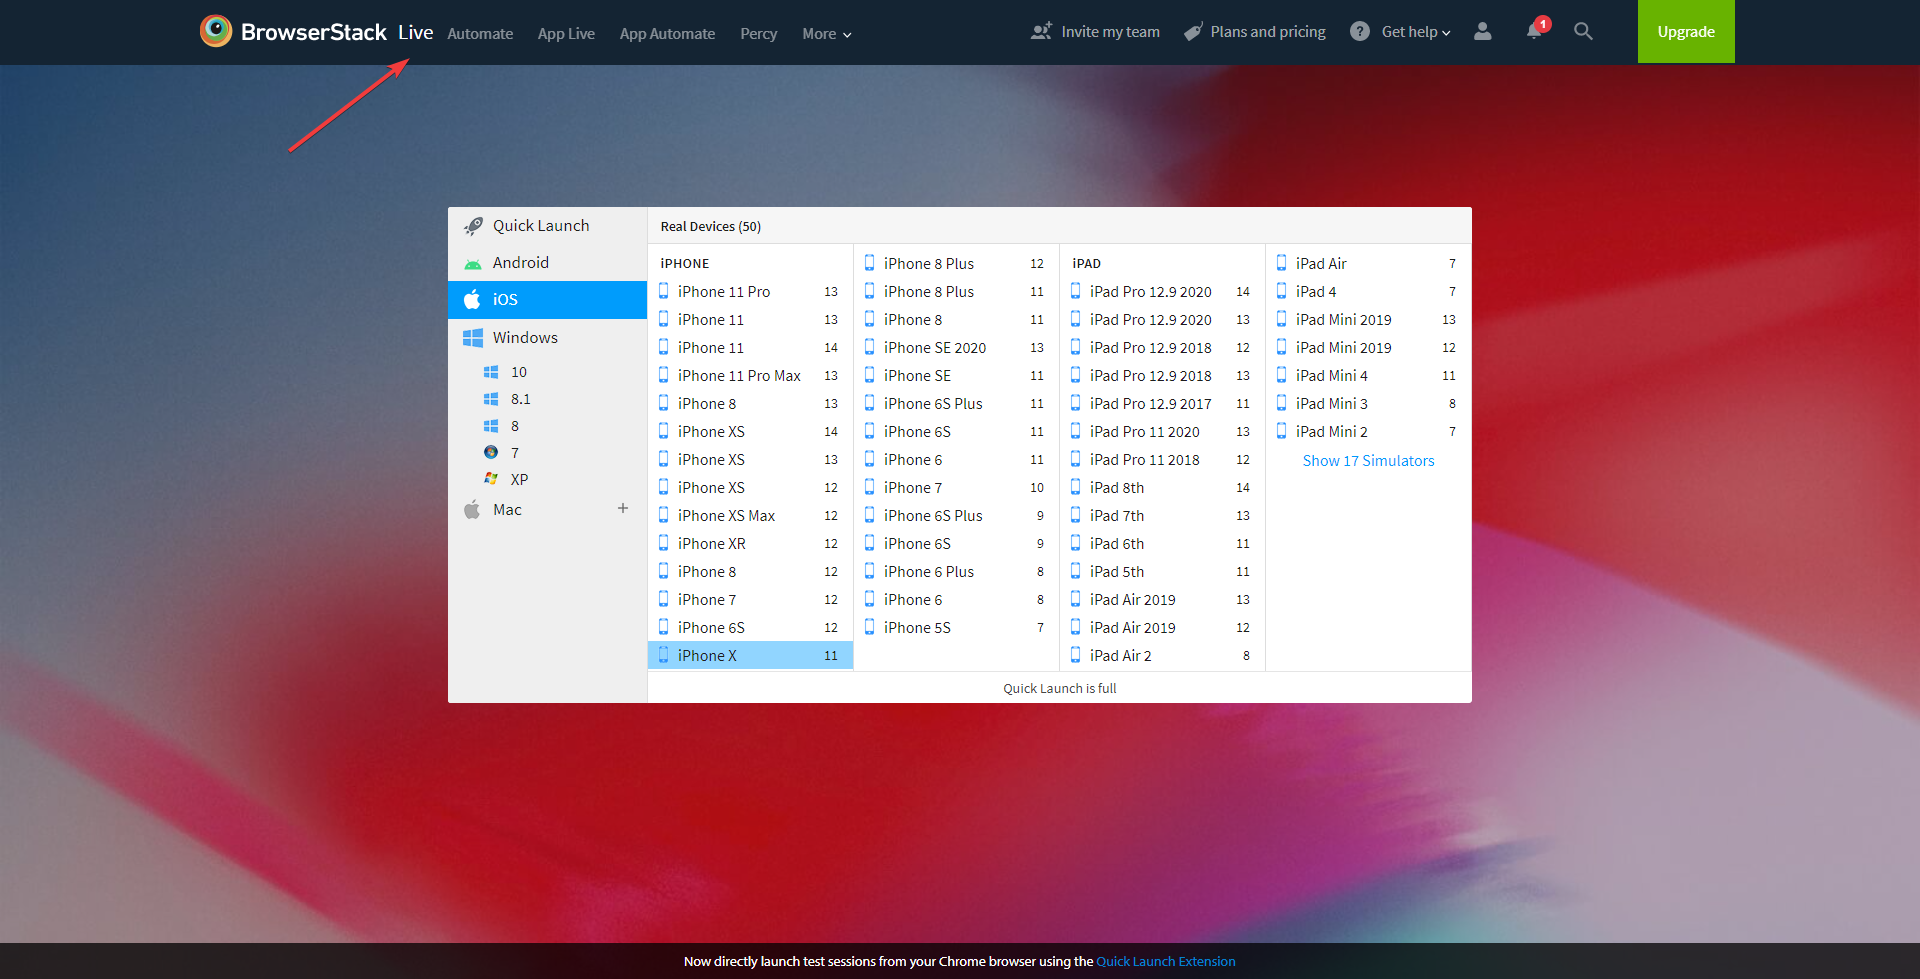Click the Quick Launch rocket icon

tap(473, 226)
